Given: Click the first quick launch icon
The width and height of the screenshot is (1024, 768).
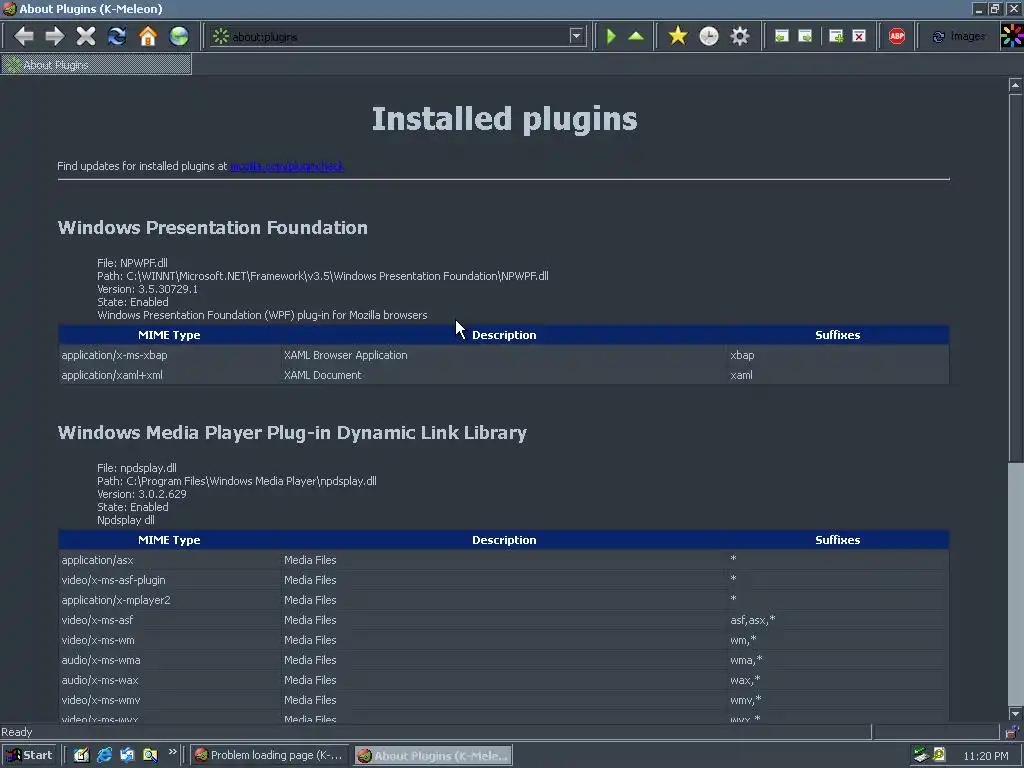Looking at the screenshot, I should [81, 755].
